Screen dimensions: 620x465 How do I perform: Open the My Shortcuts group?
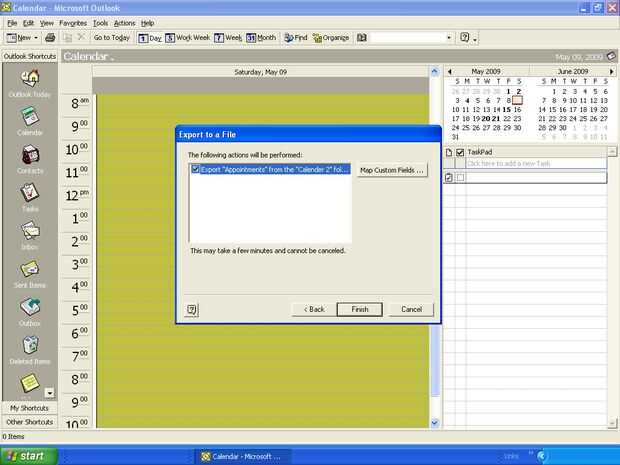(x=29, y=408)
